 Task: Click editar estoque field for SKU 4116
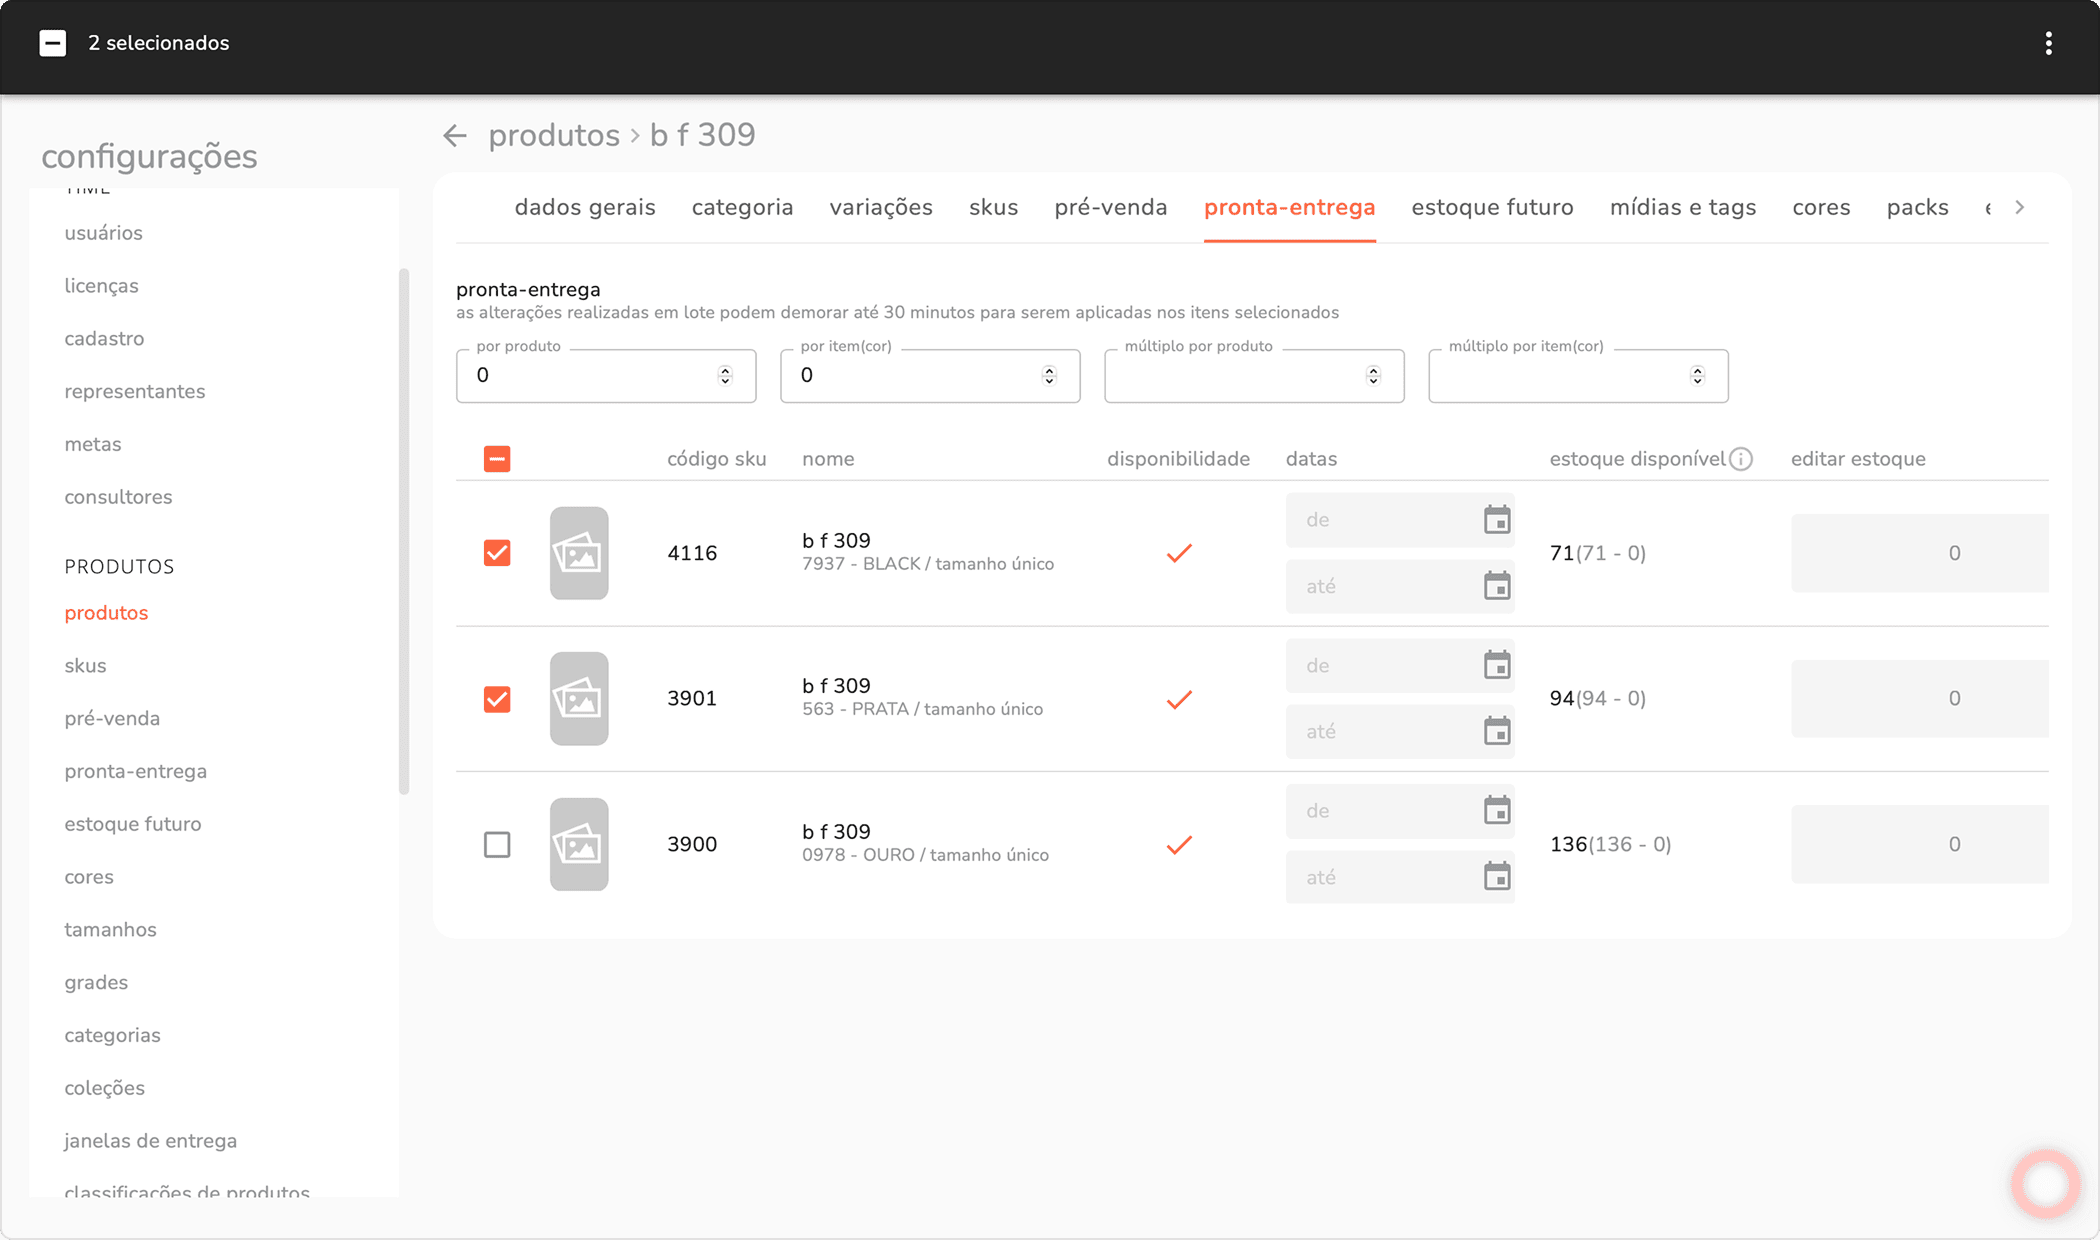[1920, 553]
